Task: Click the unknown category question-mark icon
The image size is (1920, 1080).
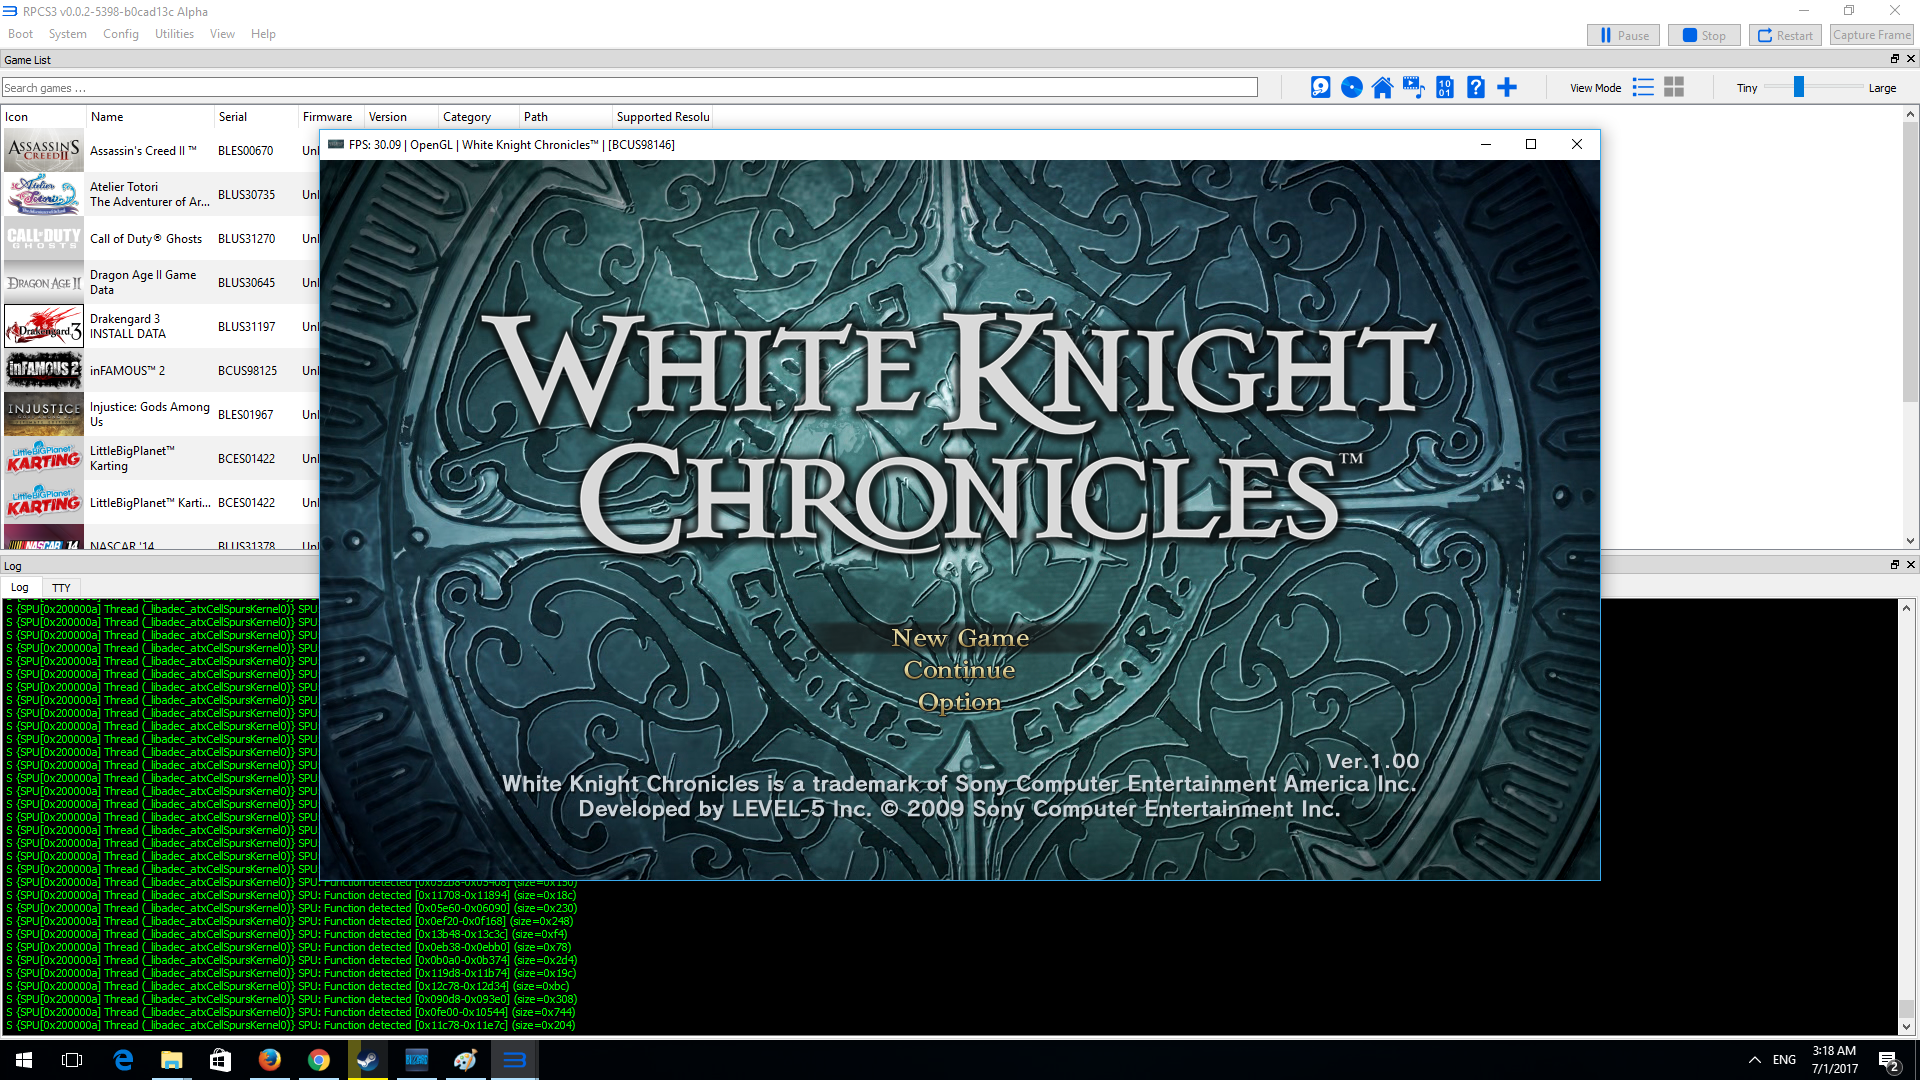Action: (x=1475, y=88)
